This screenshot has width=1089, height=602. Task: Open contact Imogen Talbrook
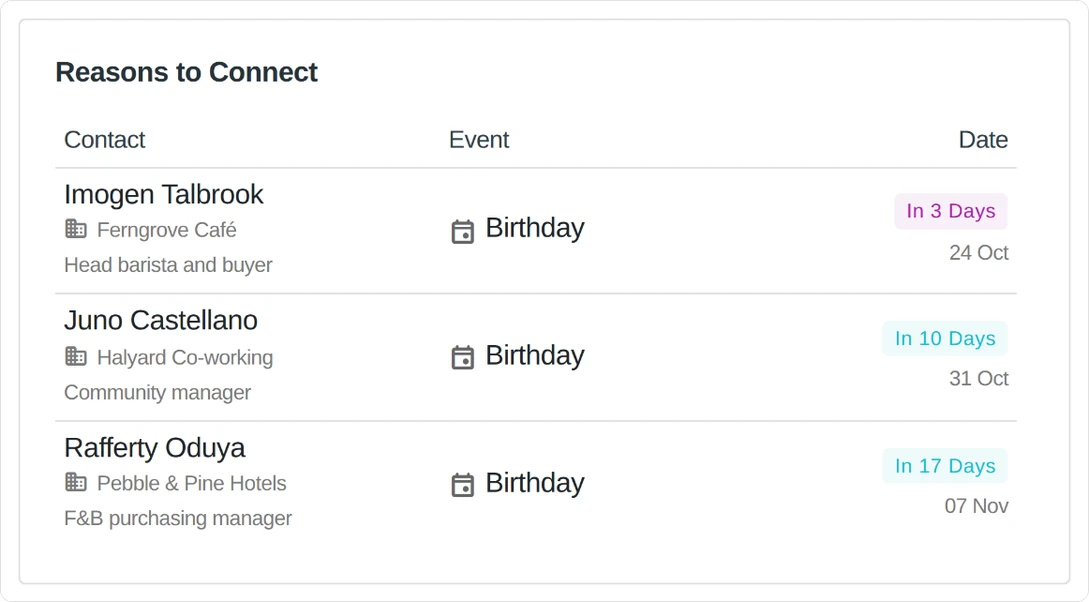(164, 194)
